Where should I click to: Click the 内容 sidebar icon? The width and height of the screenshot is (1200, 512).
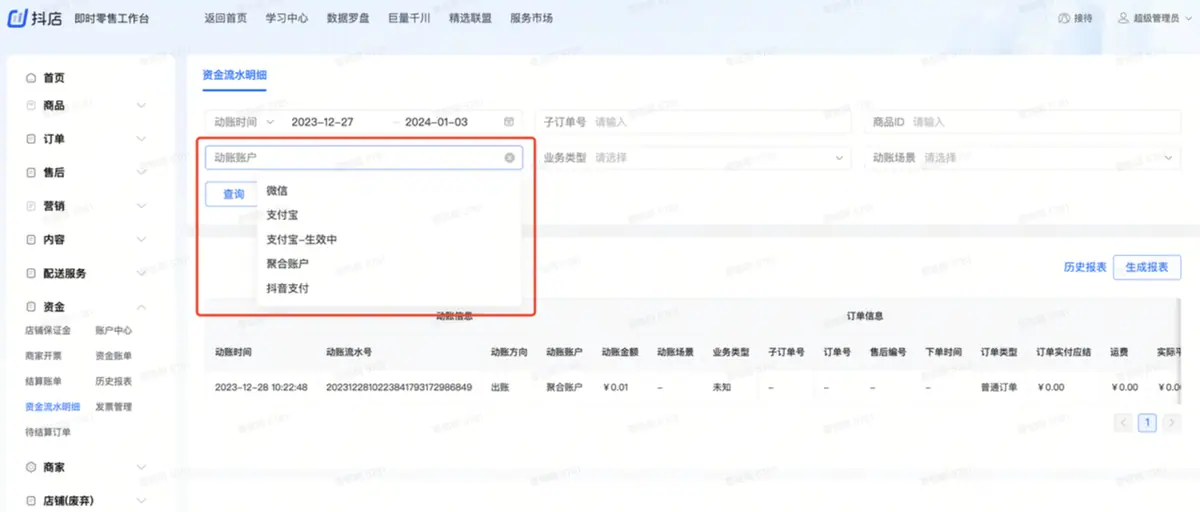(31, 240)
